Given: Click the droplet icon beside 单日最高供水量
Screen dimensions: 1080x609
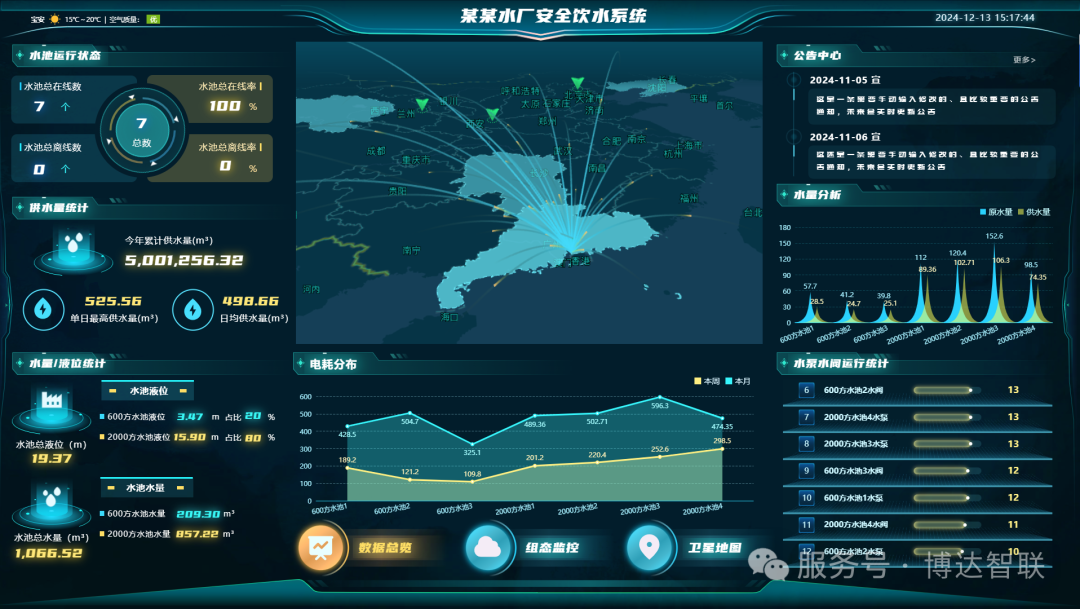Looking at the screenshot, I should [x=43, y=309].
